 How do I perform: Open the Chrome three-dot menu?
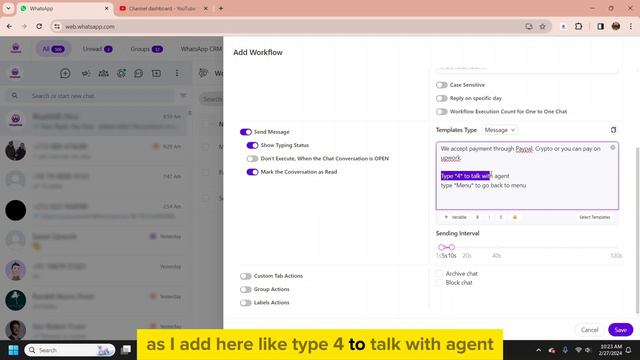(631, 27)
